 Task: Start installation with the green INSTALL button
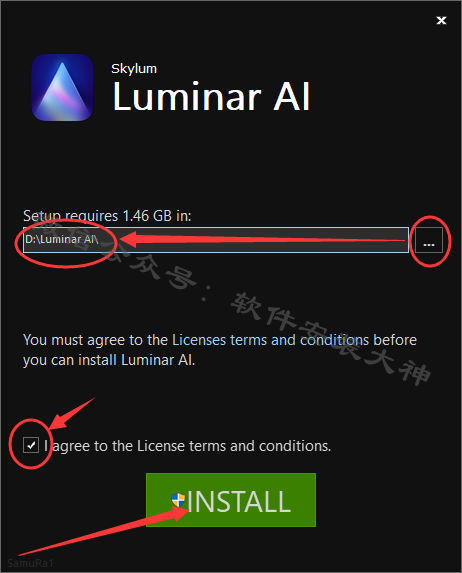click(x=231, y=500)
